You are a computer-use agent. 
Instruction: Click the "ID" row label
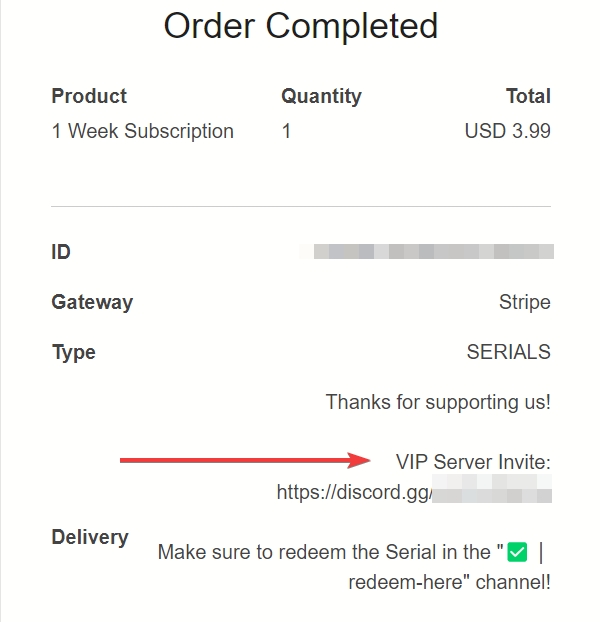pyautogui.click(x=61, y=252)
